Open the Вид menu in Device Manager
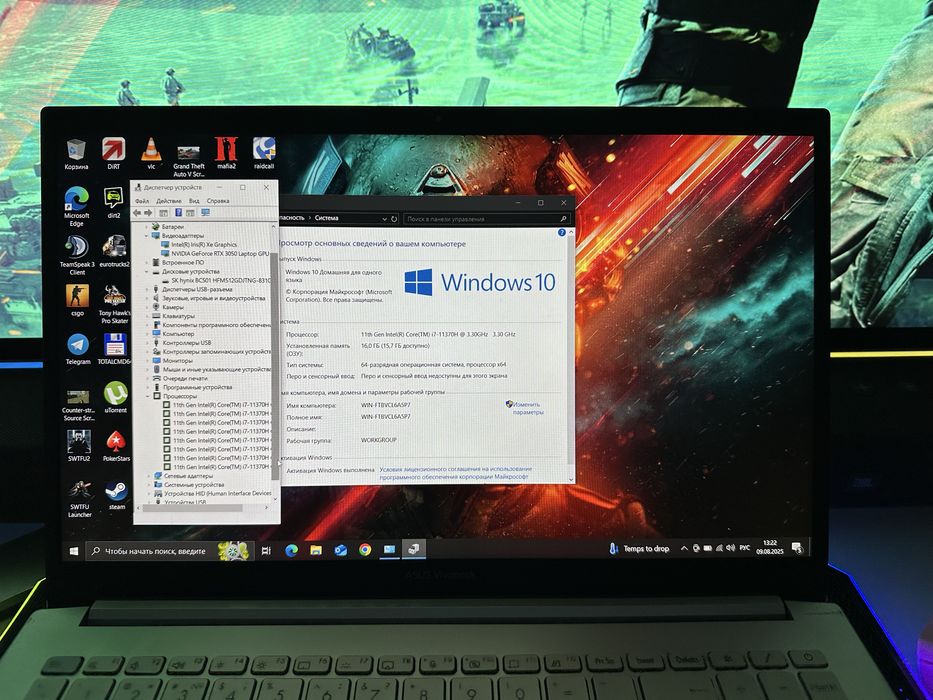Image resolution: width=933 pixels, height=700 pixels. [194, 201]
